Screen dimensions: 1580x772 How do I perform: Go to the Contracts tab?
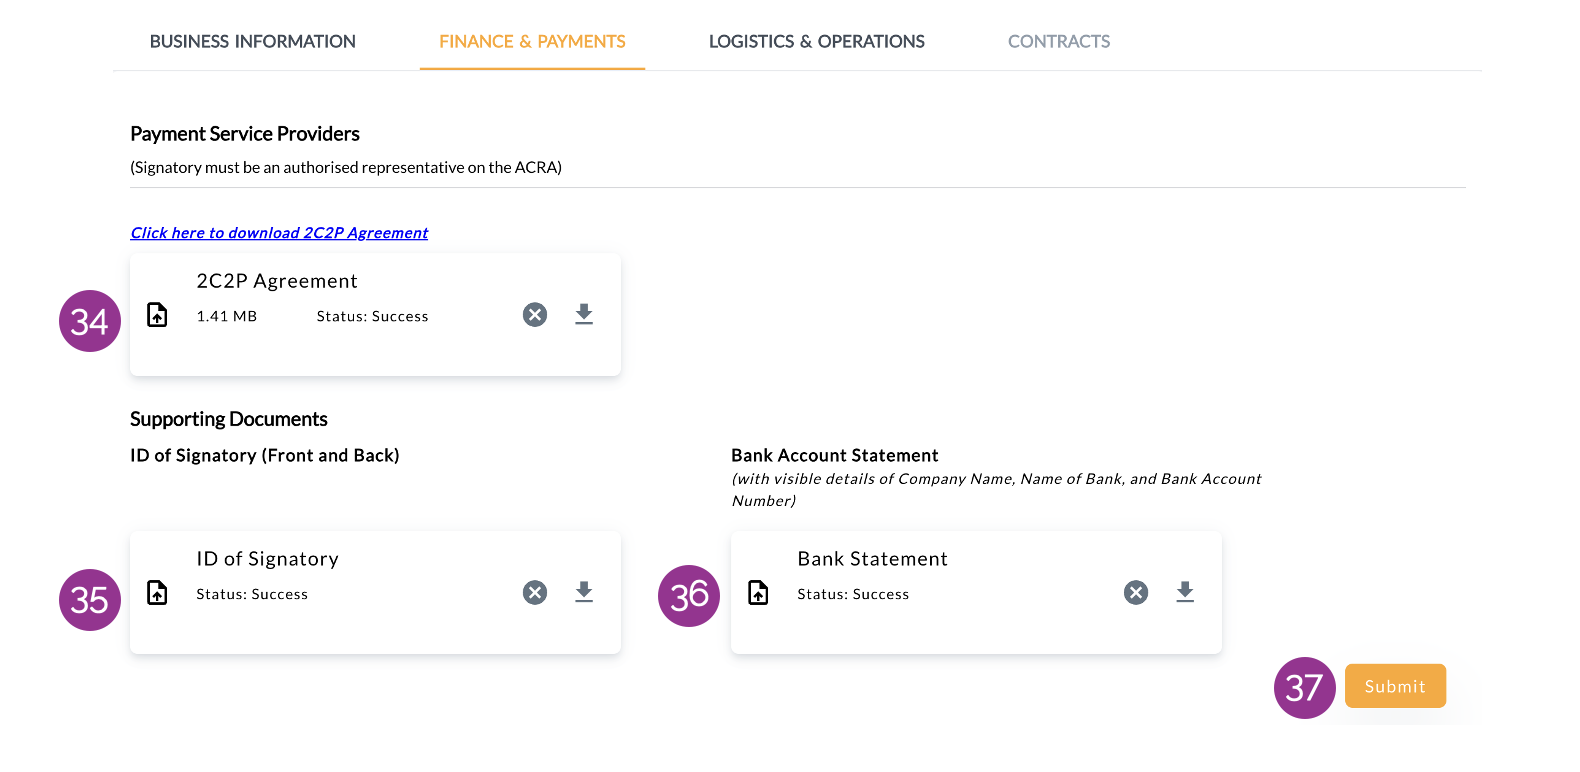coord(1059,41)
